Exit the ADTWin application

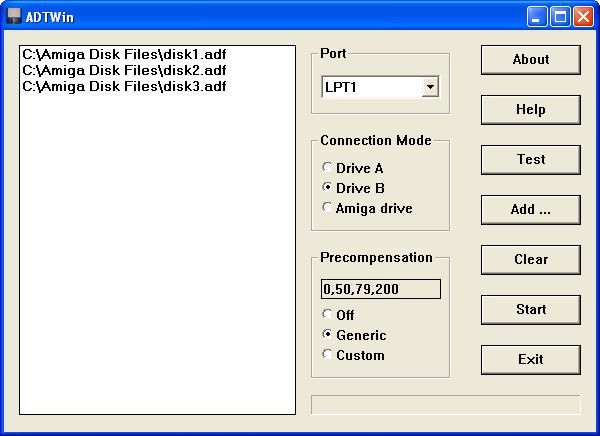point(530,359)
